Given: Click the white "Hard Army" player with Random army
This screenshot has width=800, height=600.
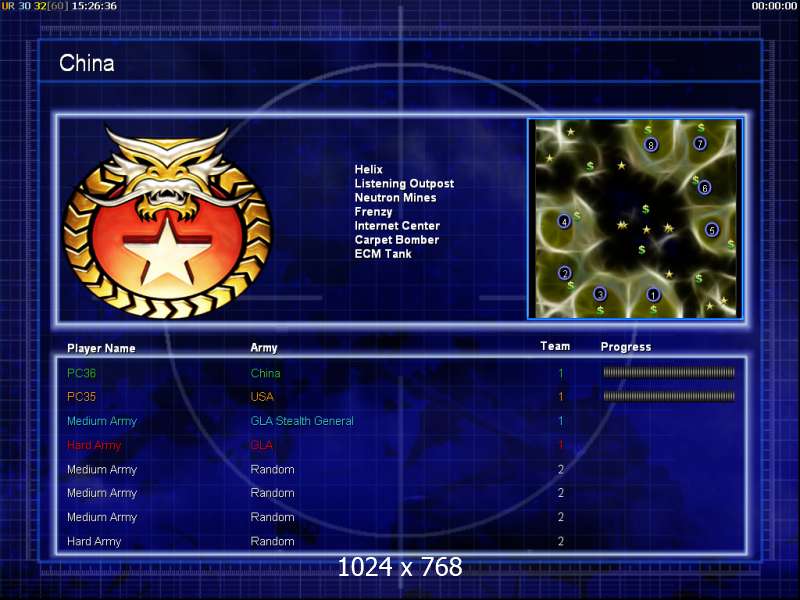Looking at the screenshot, I should [x=94, y=542].
